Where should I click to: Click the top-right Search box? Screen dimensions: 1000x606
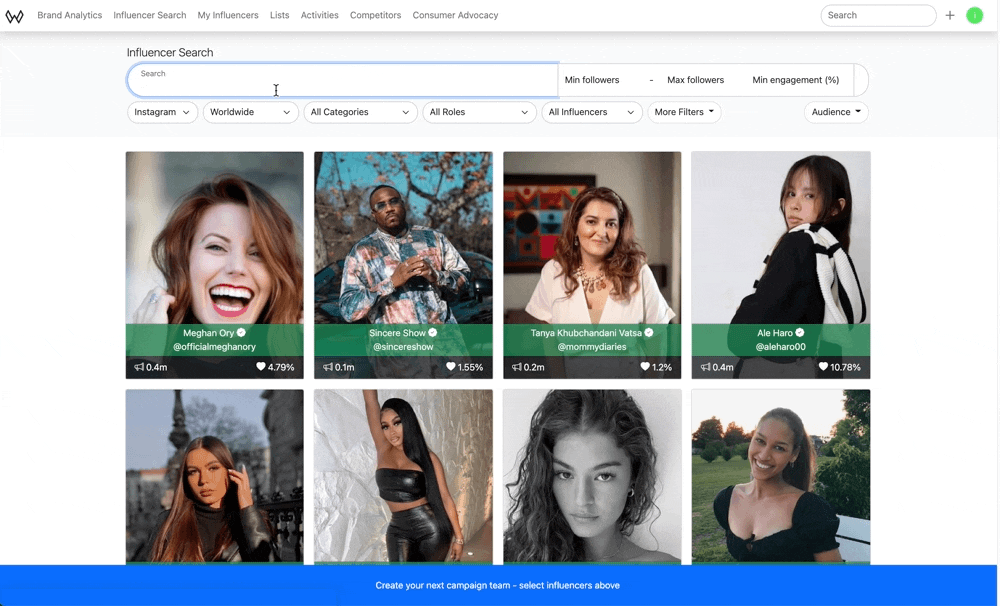pos(878,15)
